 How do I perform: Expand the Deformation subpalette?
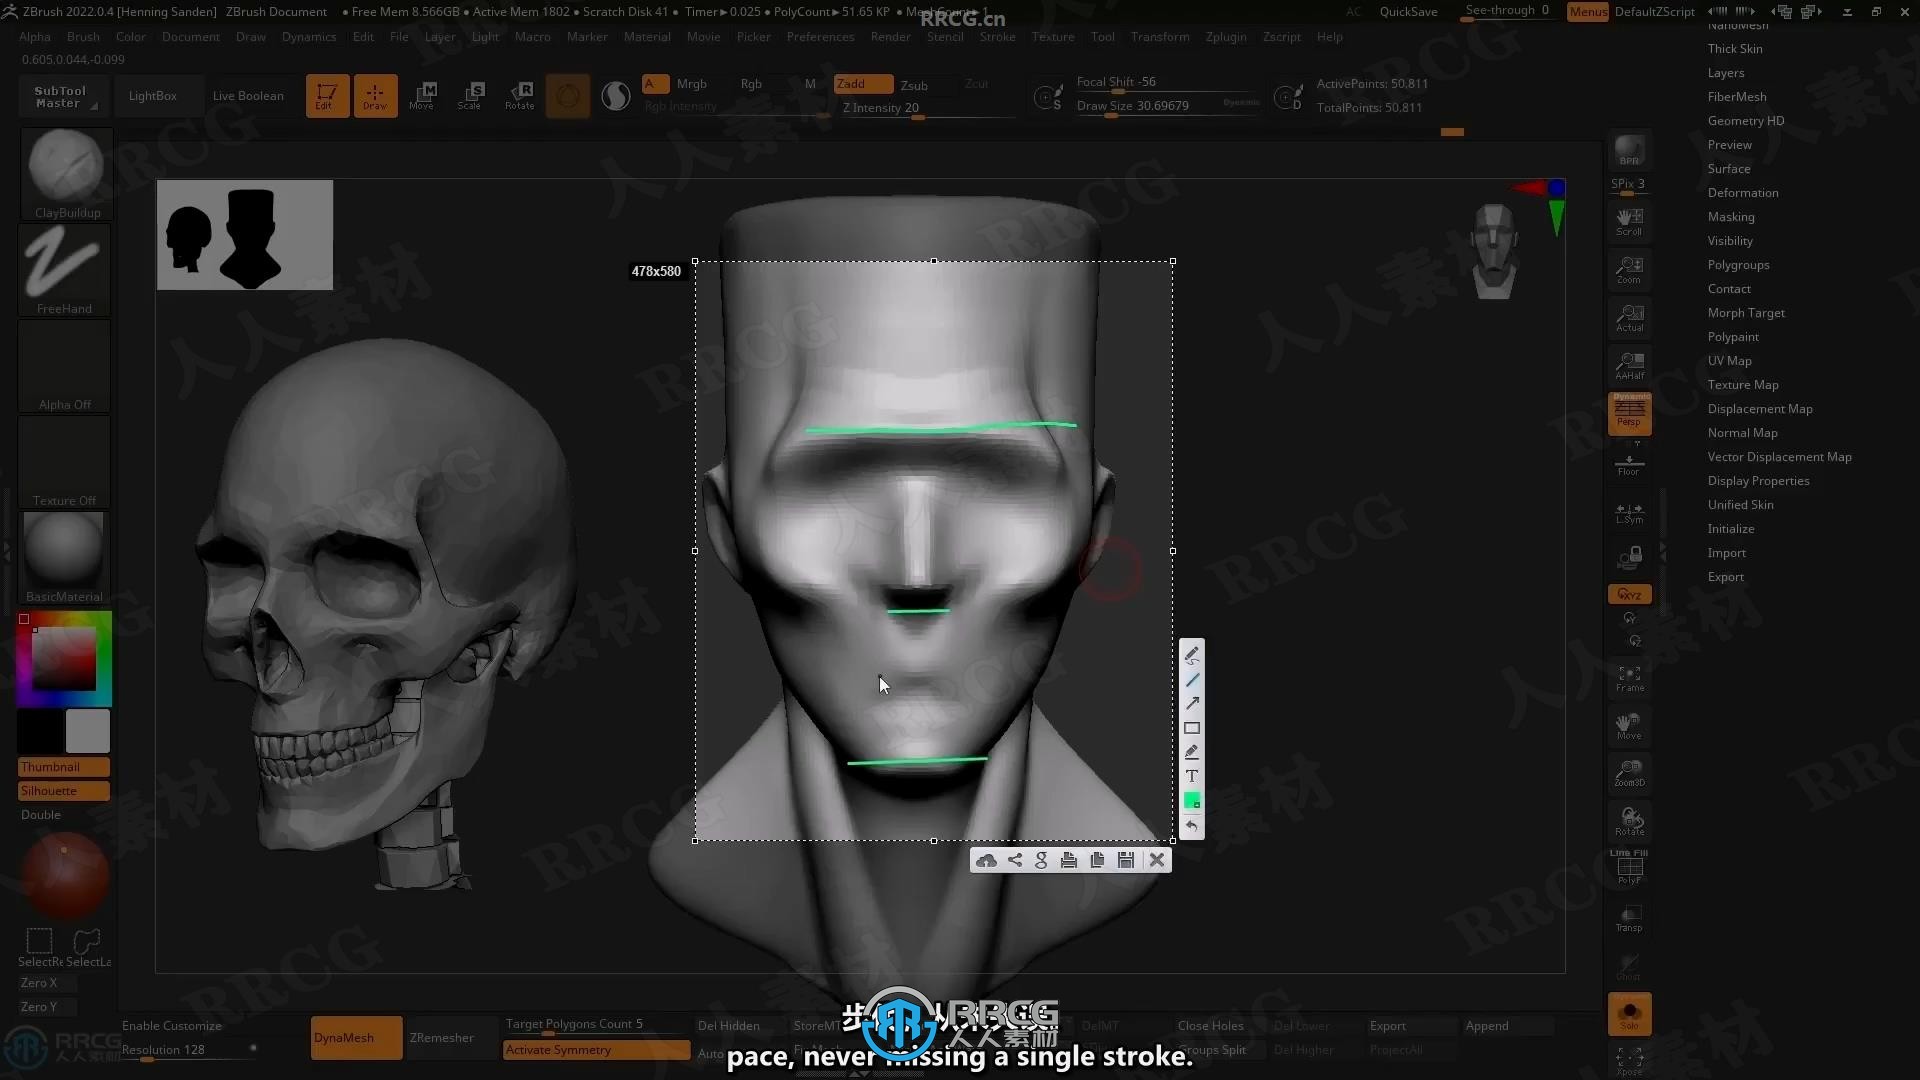point(1743,193)
